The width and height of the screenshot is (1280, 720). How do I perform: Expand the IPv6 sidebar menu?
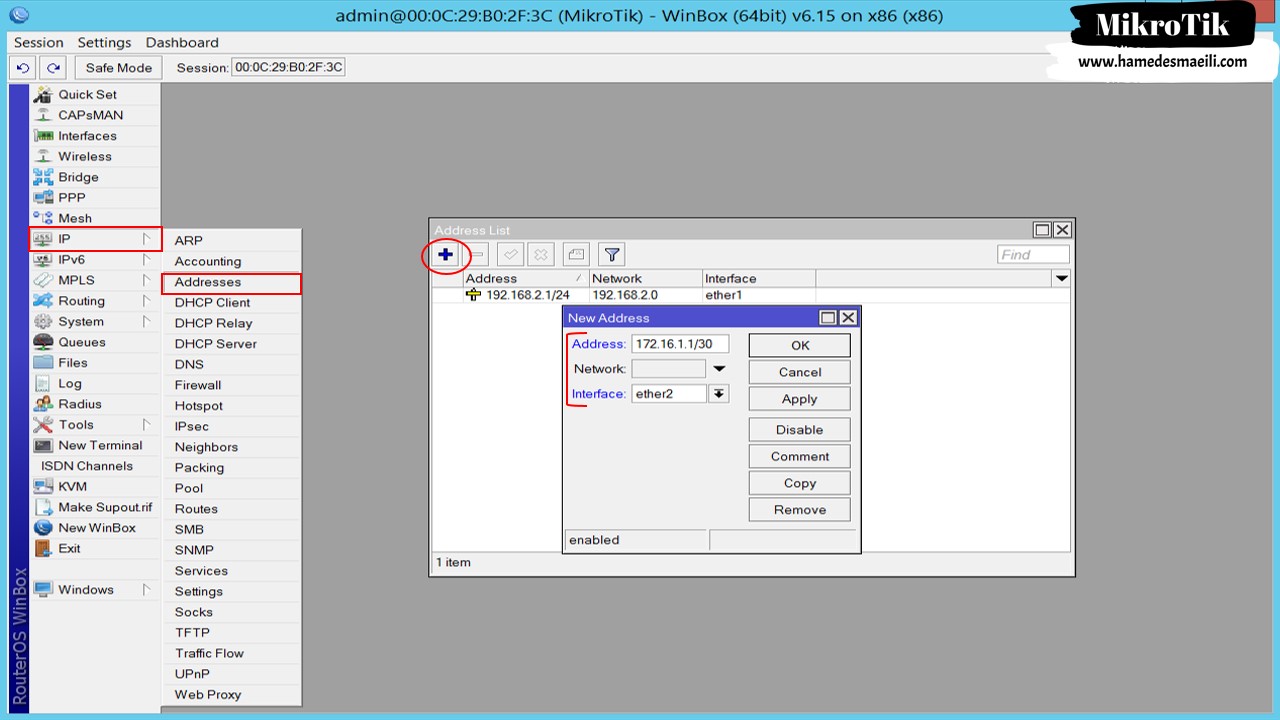click(x=94, y=259)
